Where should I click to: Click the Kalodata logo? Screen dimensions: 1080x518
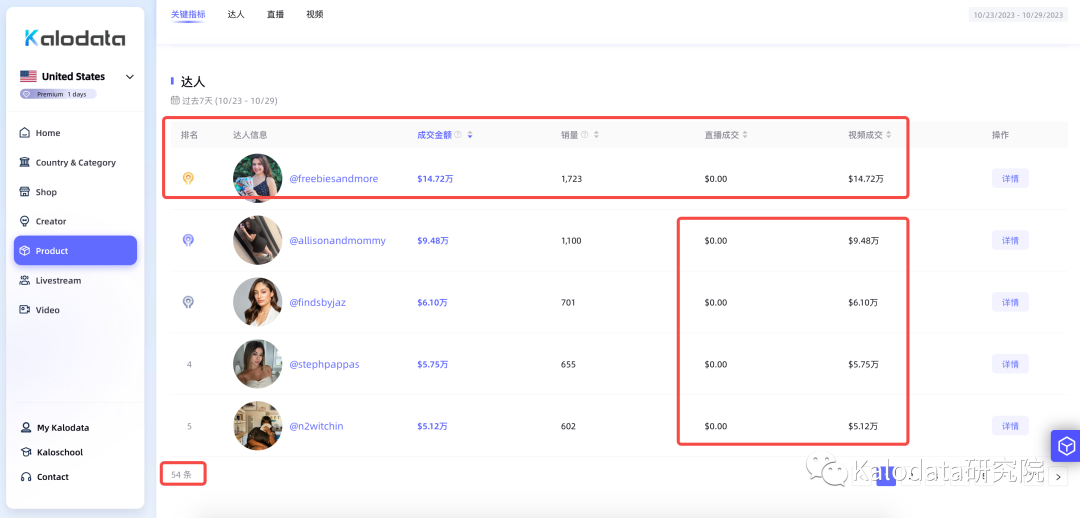pyautogui.click(x=75, y=38)
